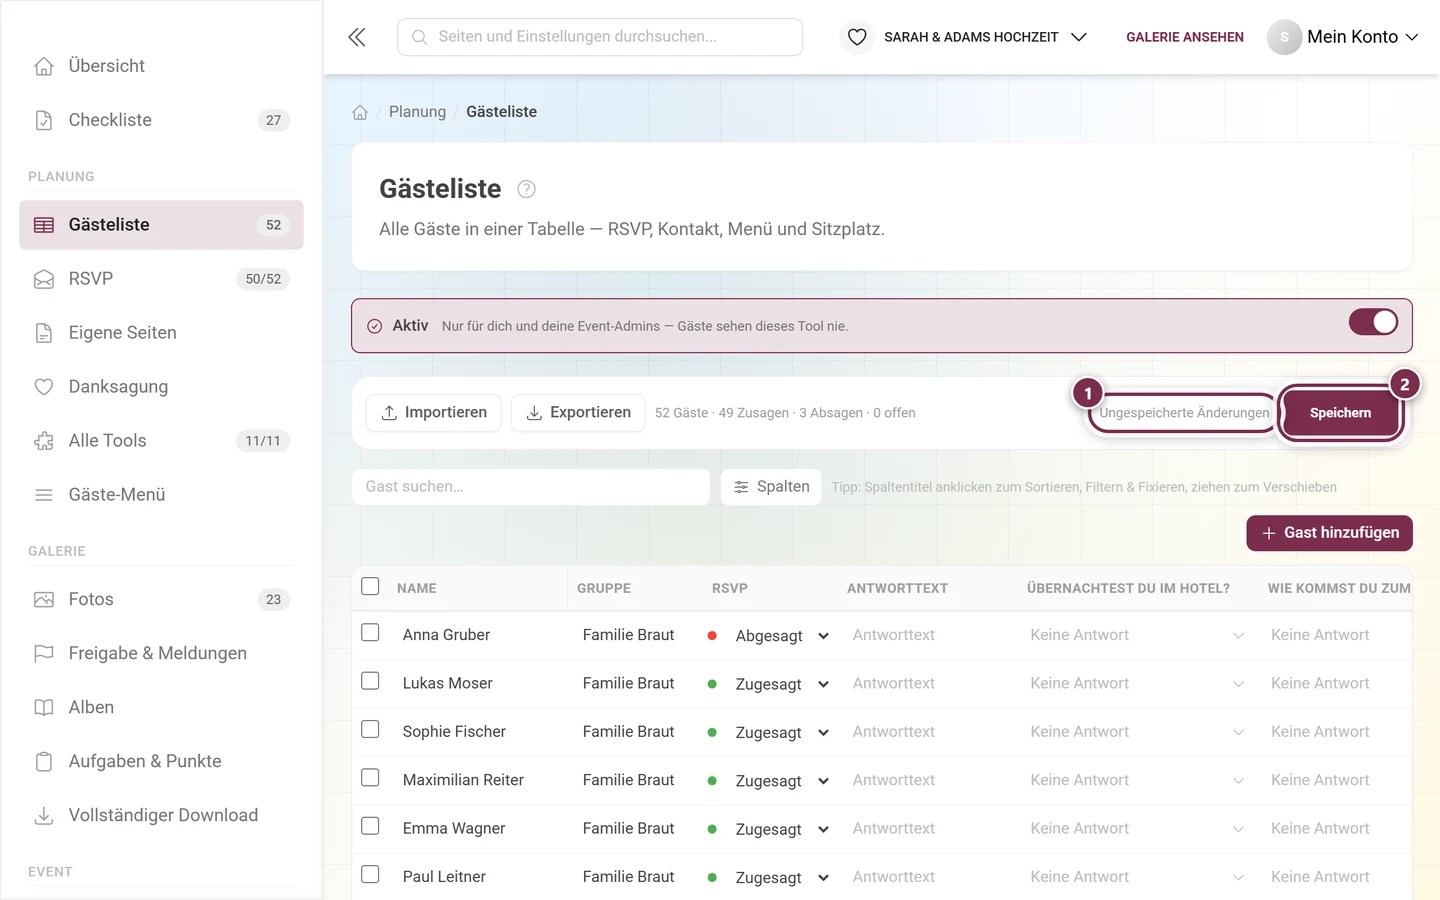The image size is (1440, 900).
Task: Click the Speichern button
Action: pos(1340,413)
